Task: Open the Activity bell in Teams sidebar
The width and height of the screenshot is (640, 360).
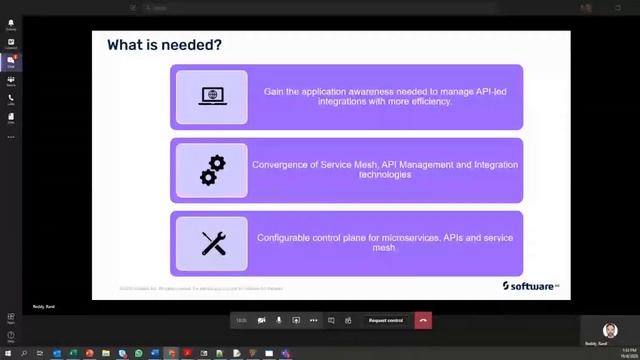Action: [11, 24]
